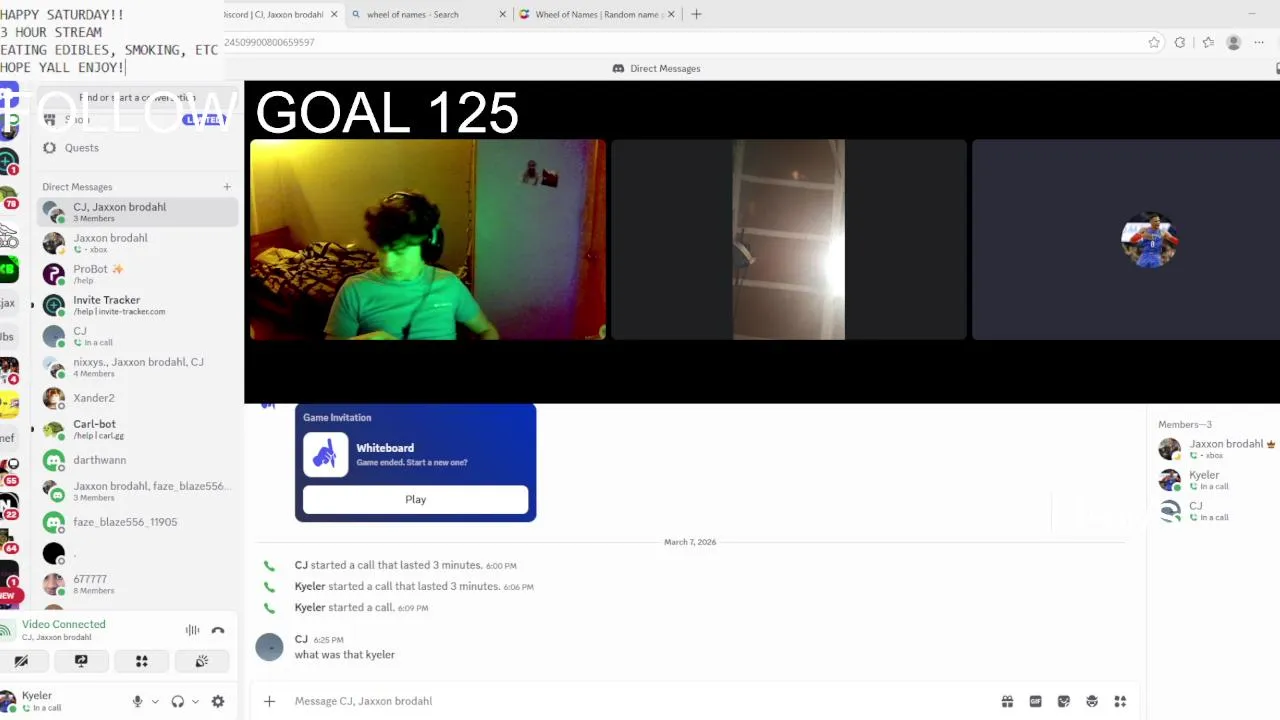Share your screen from the call panel
1280x720 pixels.
pyautogui.click(x=81, y=661)
